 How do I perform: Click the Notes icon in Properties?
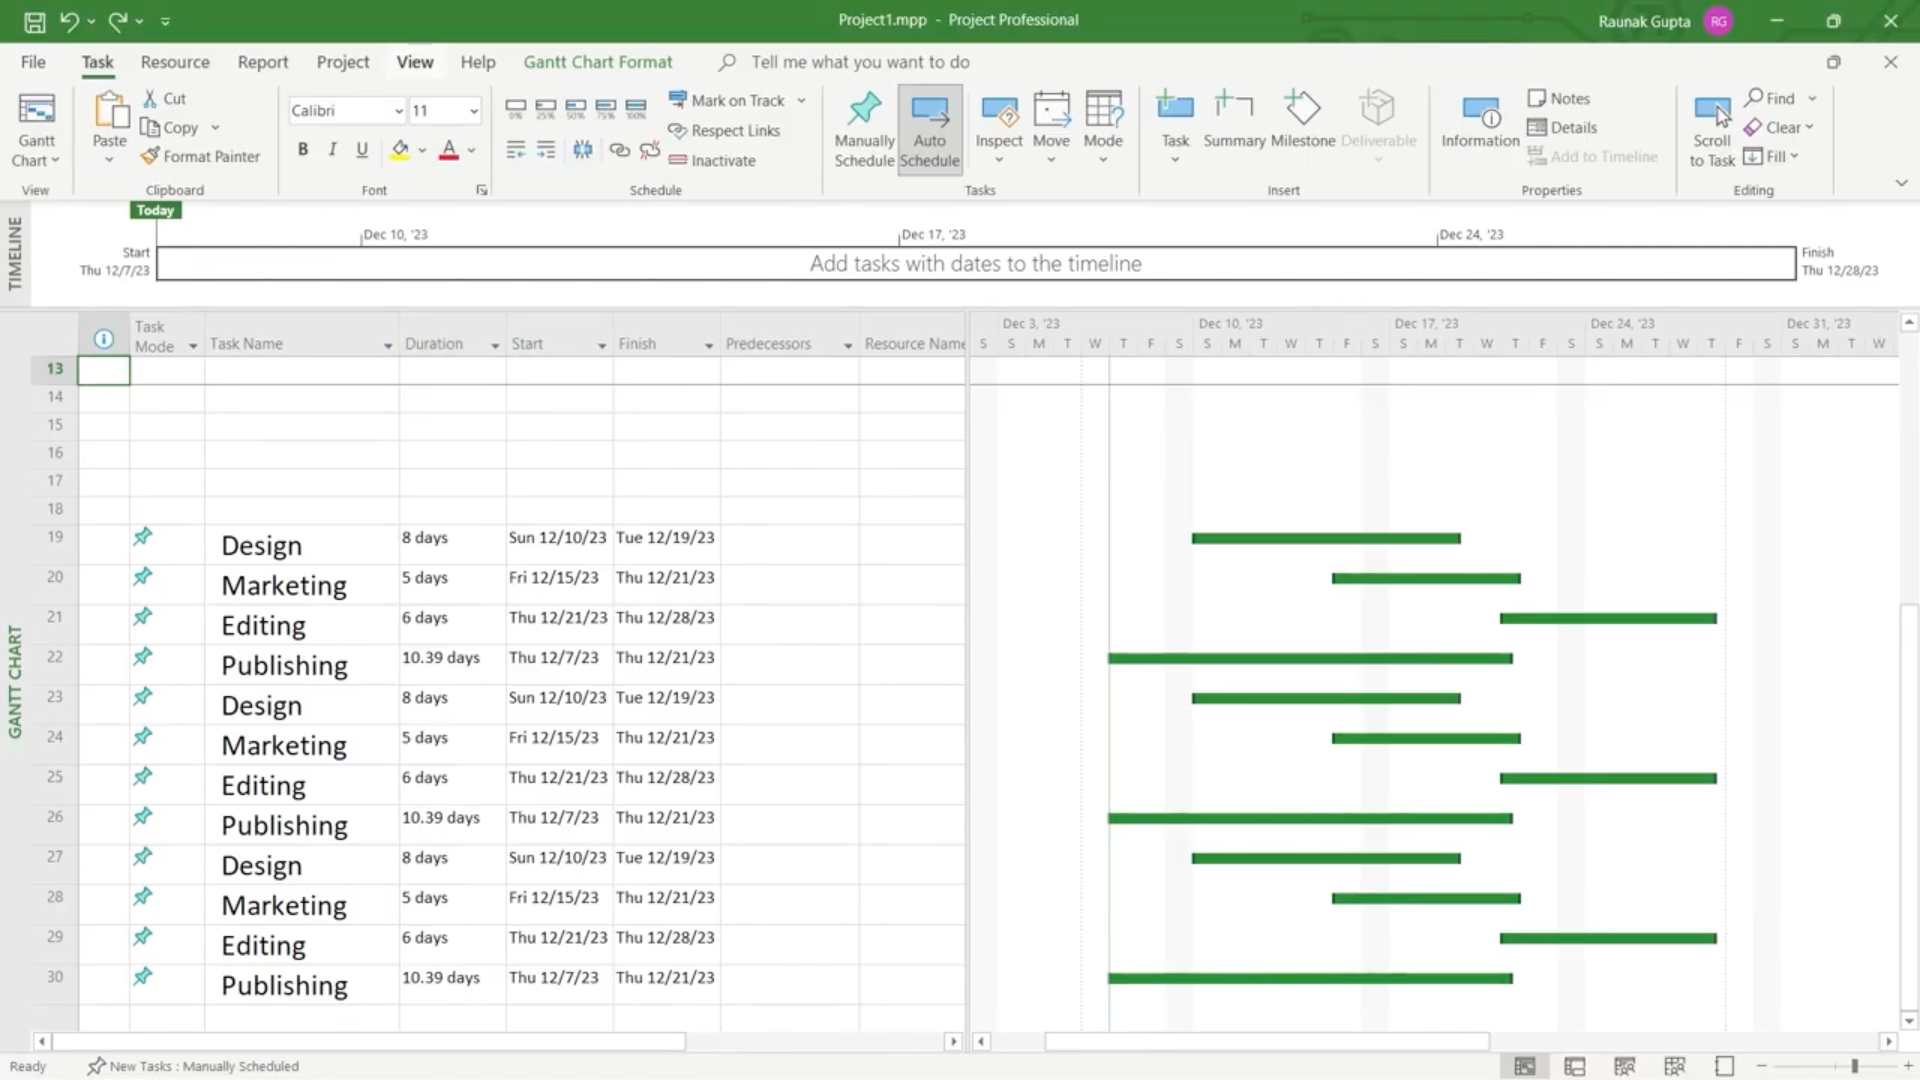click(x=1558, y=98)
